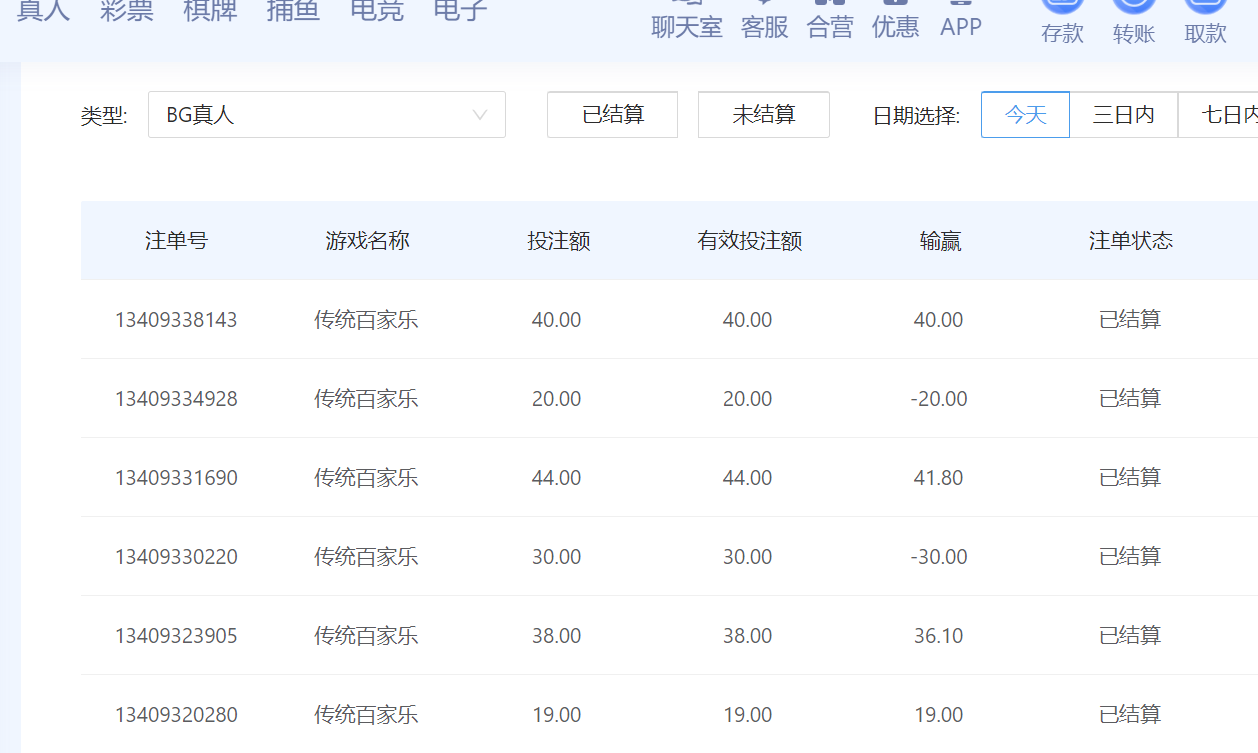Open the 彩票 lottery menu
This screenshot has height=753, width=1258.
pyautogui.click(x=127, y=10)
